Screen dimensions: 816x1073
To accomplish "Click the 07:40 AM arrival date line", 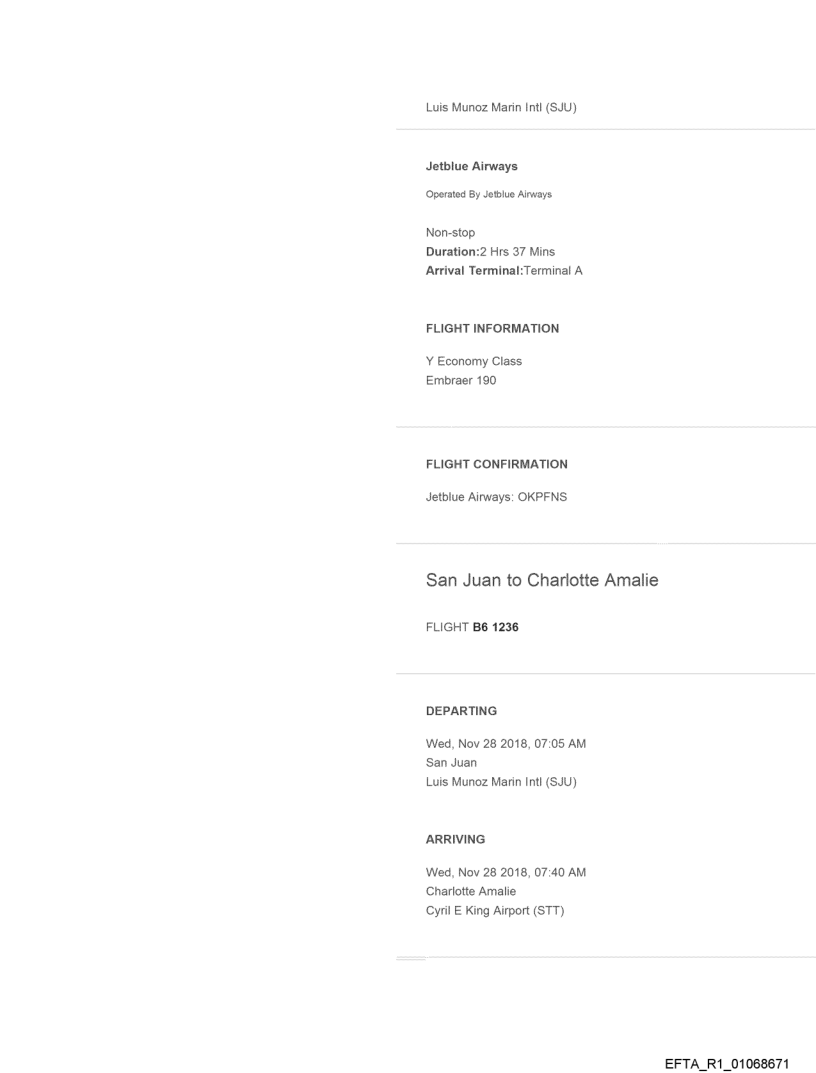I will click(506, 872).
